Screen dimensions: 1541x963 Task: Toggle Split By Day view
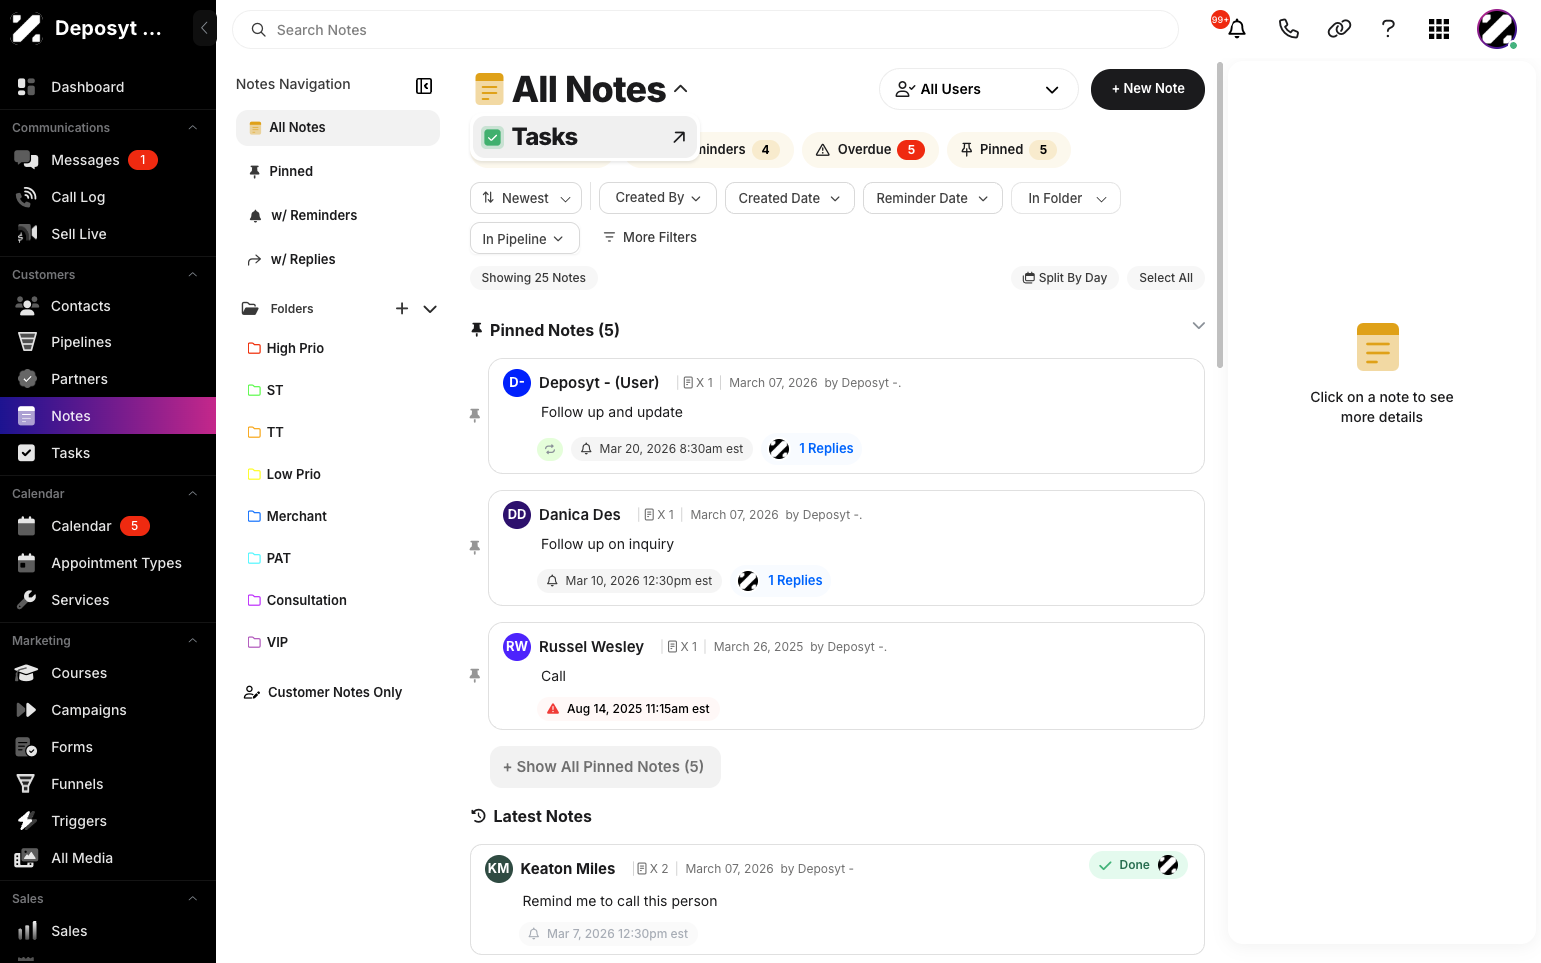[1065, 278]
